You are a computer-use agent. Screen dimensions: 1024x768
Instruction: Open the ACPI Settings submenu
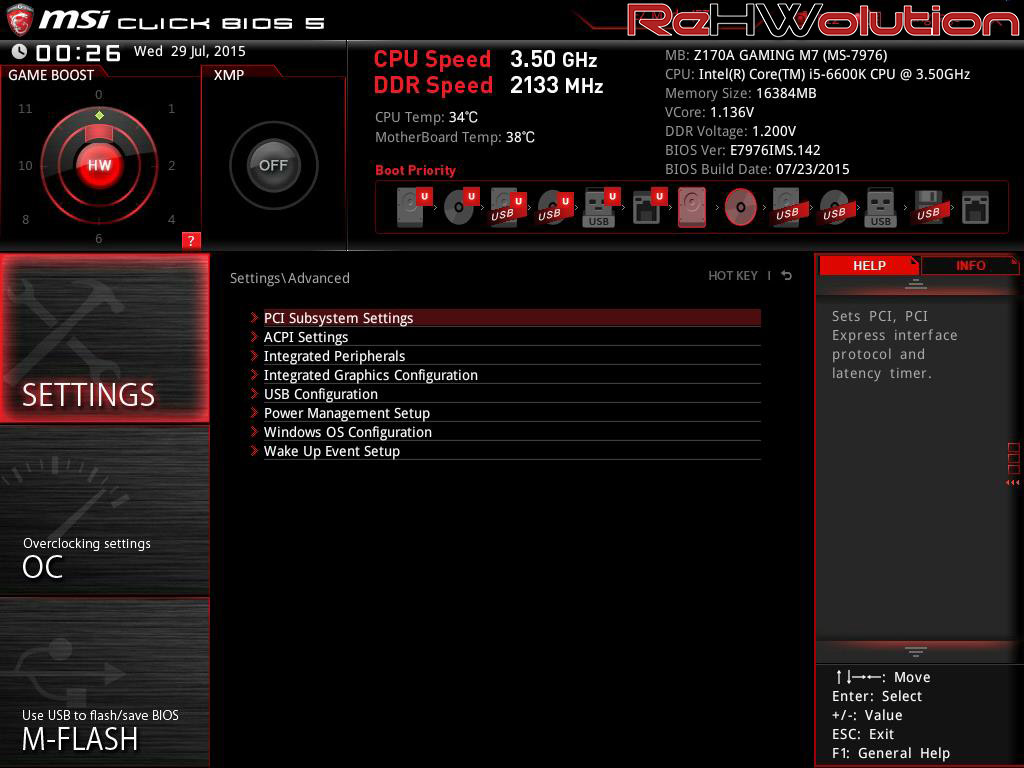[306, 337]
